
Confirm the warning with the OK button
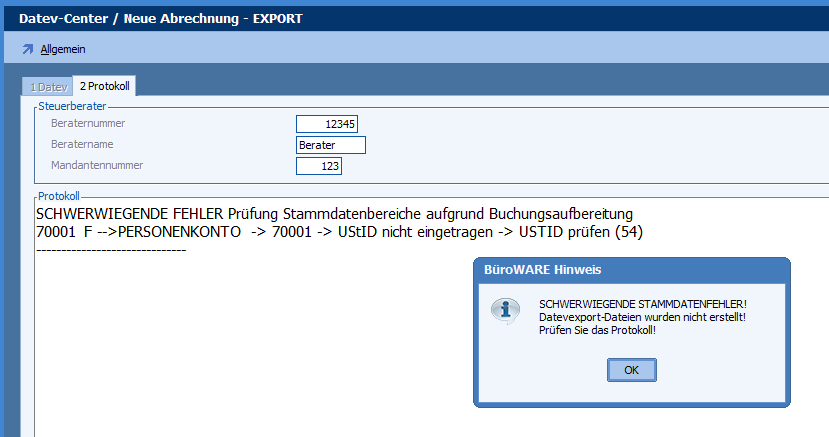click(631, 370)
